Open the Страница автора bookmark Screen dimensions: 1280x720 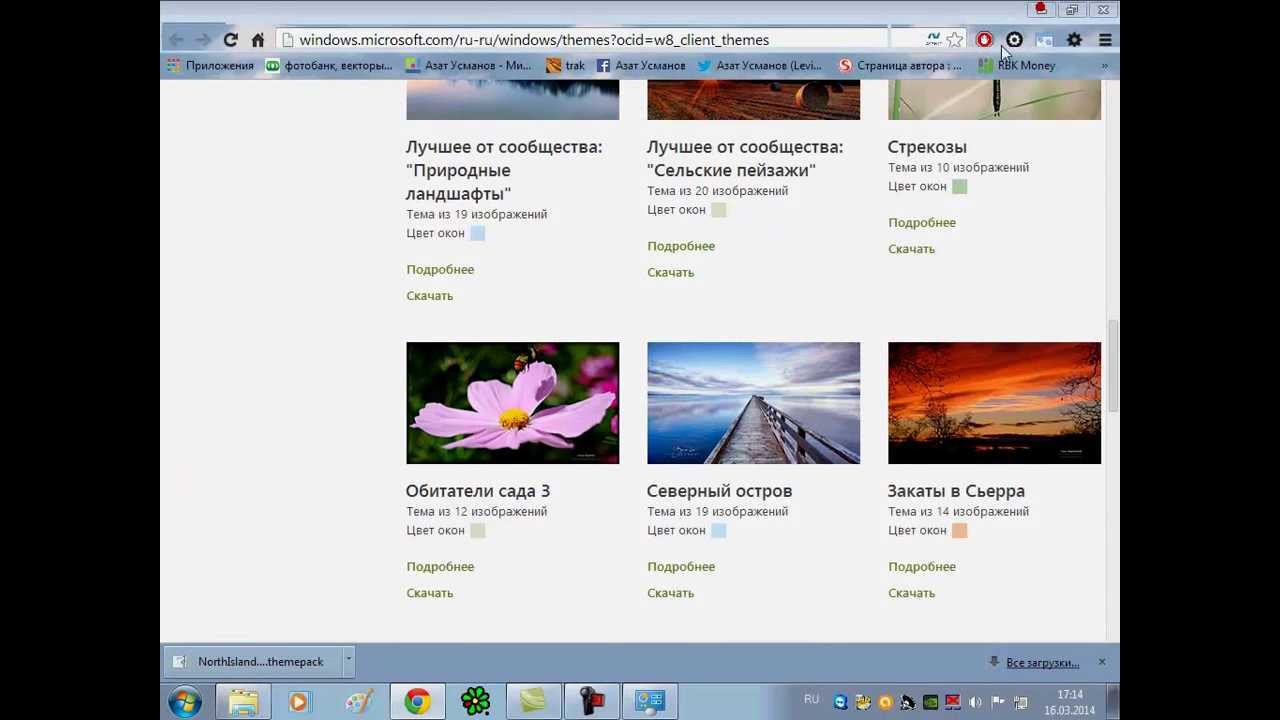coord(900,66)
